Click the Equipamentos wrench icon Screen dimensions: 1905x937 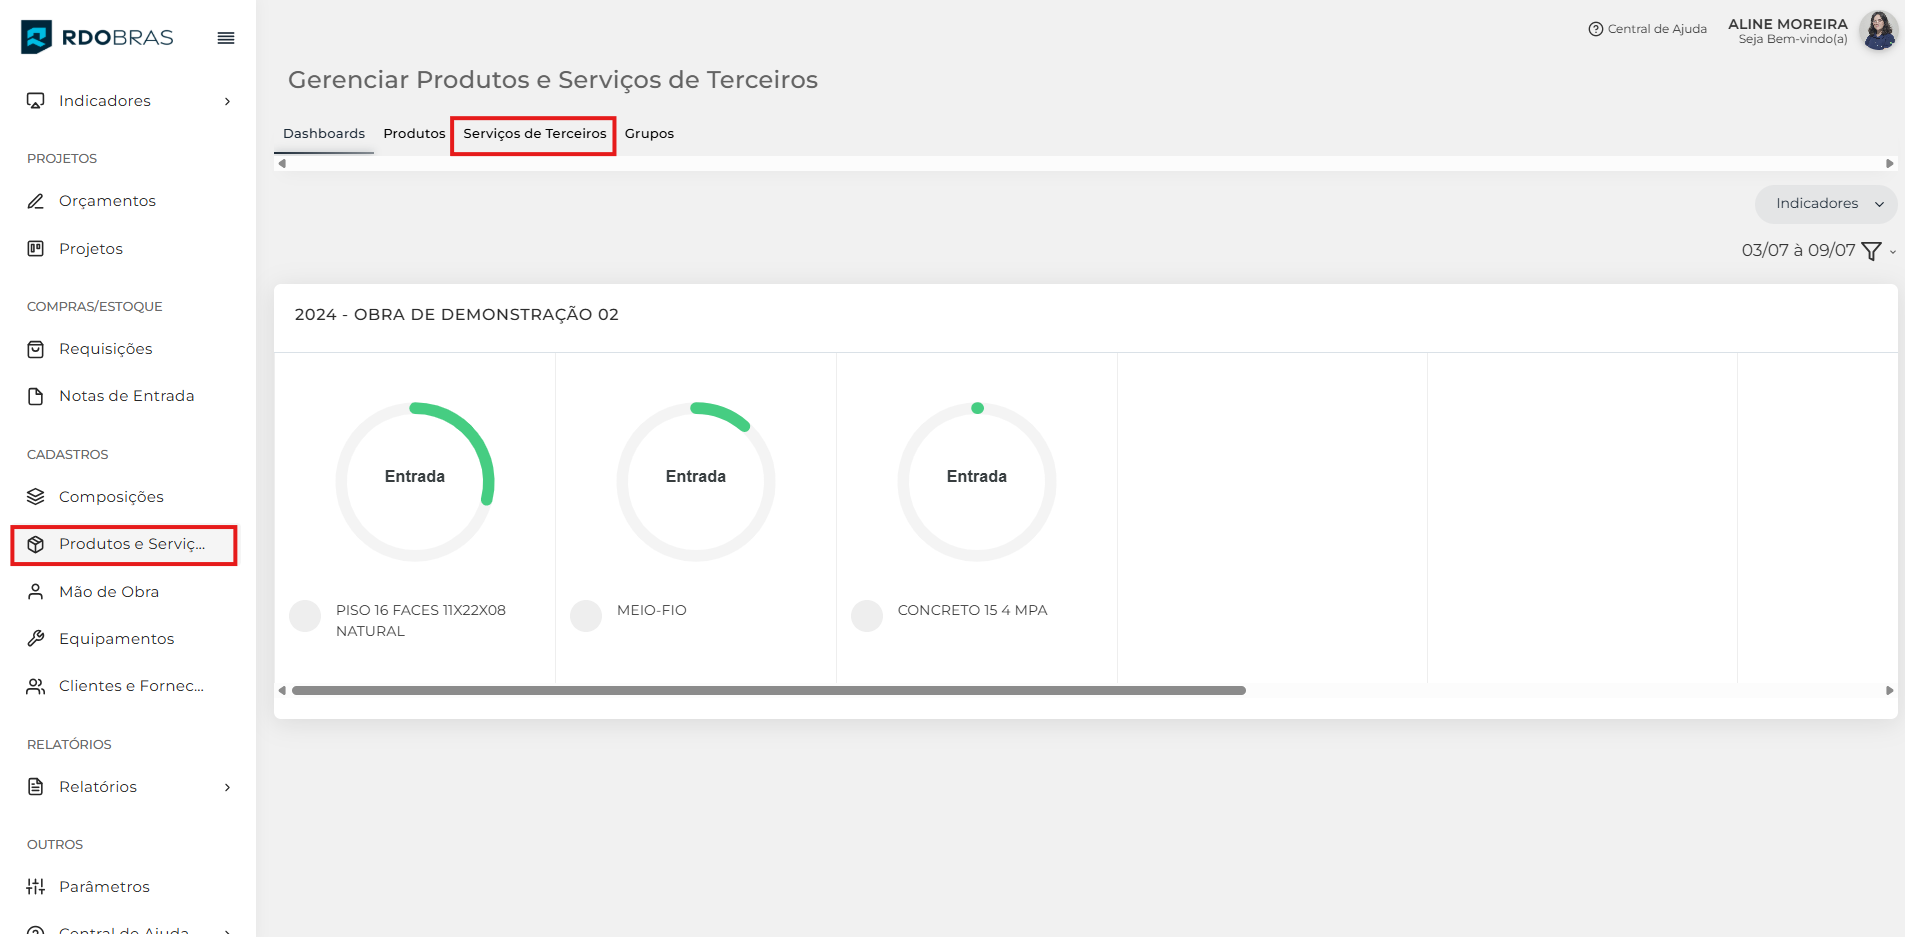pyautogui.click(x=36, y=639)
